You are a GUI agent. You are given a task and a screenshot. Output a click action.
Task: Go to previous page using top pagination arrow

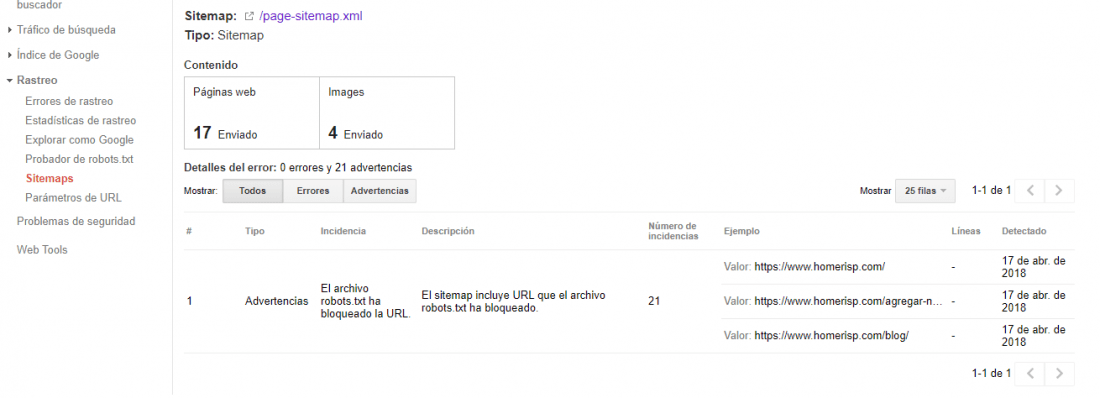pos(1030,190)
